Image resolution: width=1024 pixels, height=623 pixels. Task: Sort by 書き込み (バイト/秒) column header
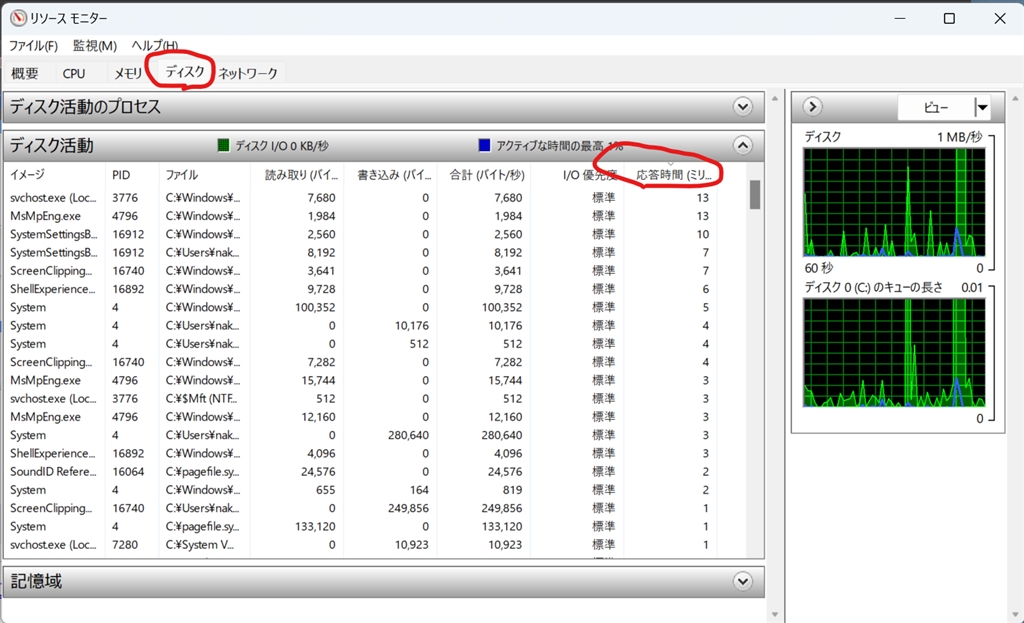390,175
